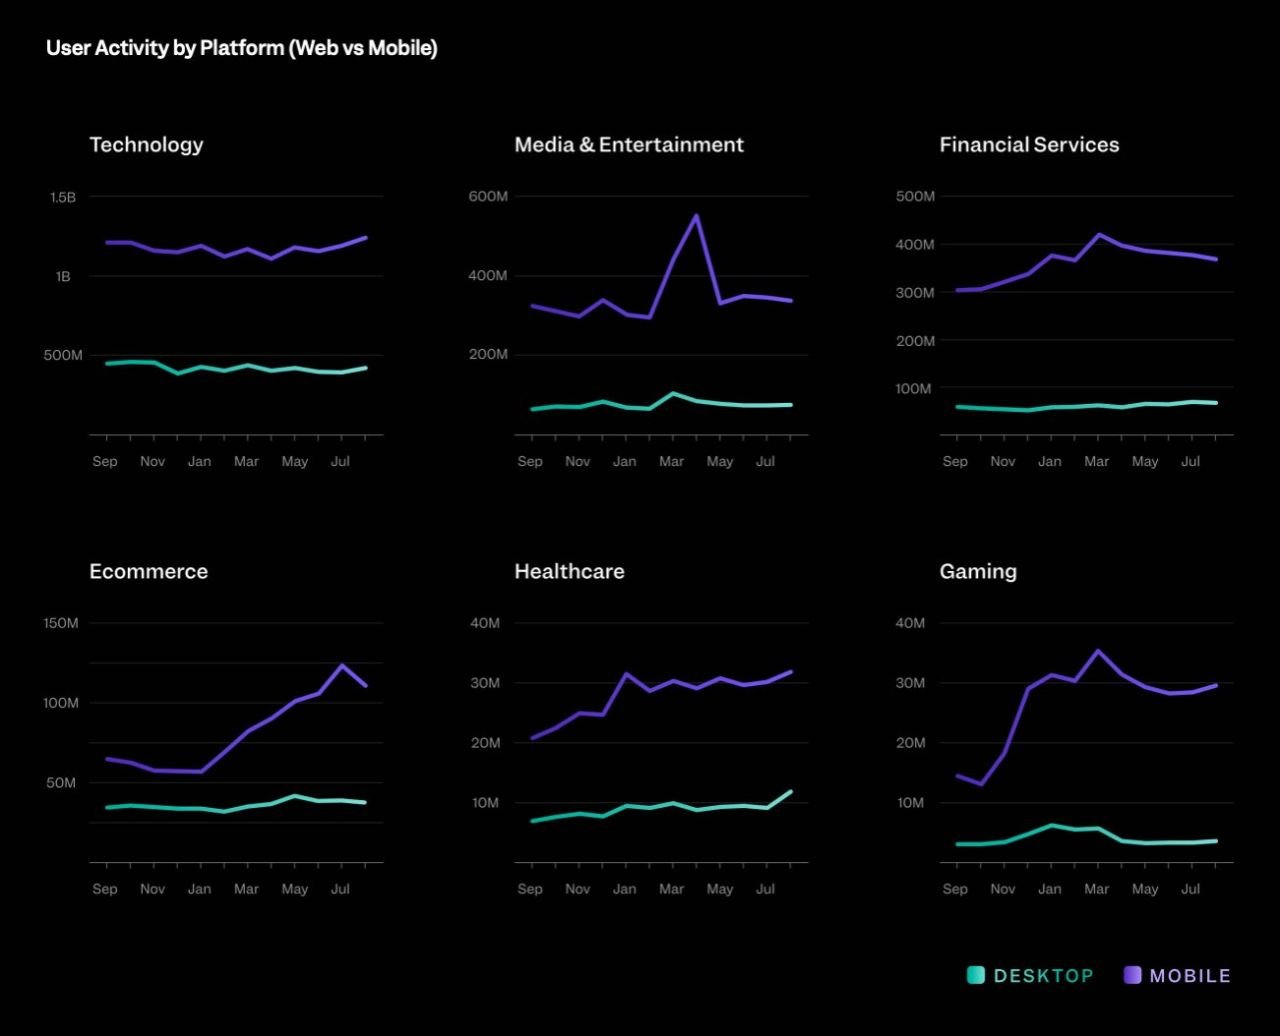Click the Healthcare chart heading
The height and width of the screenshot is (1036, 1280).
pos(569,571)
